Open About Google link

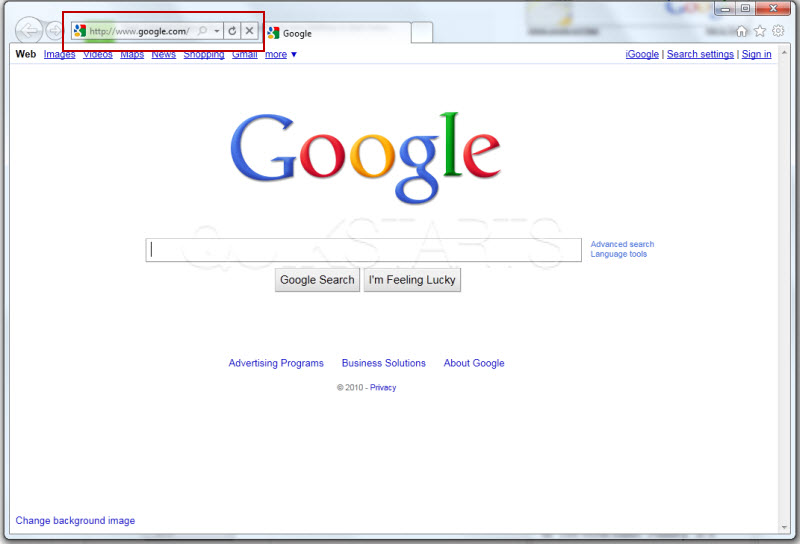[x=474, y=363]
